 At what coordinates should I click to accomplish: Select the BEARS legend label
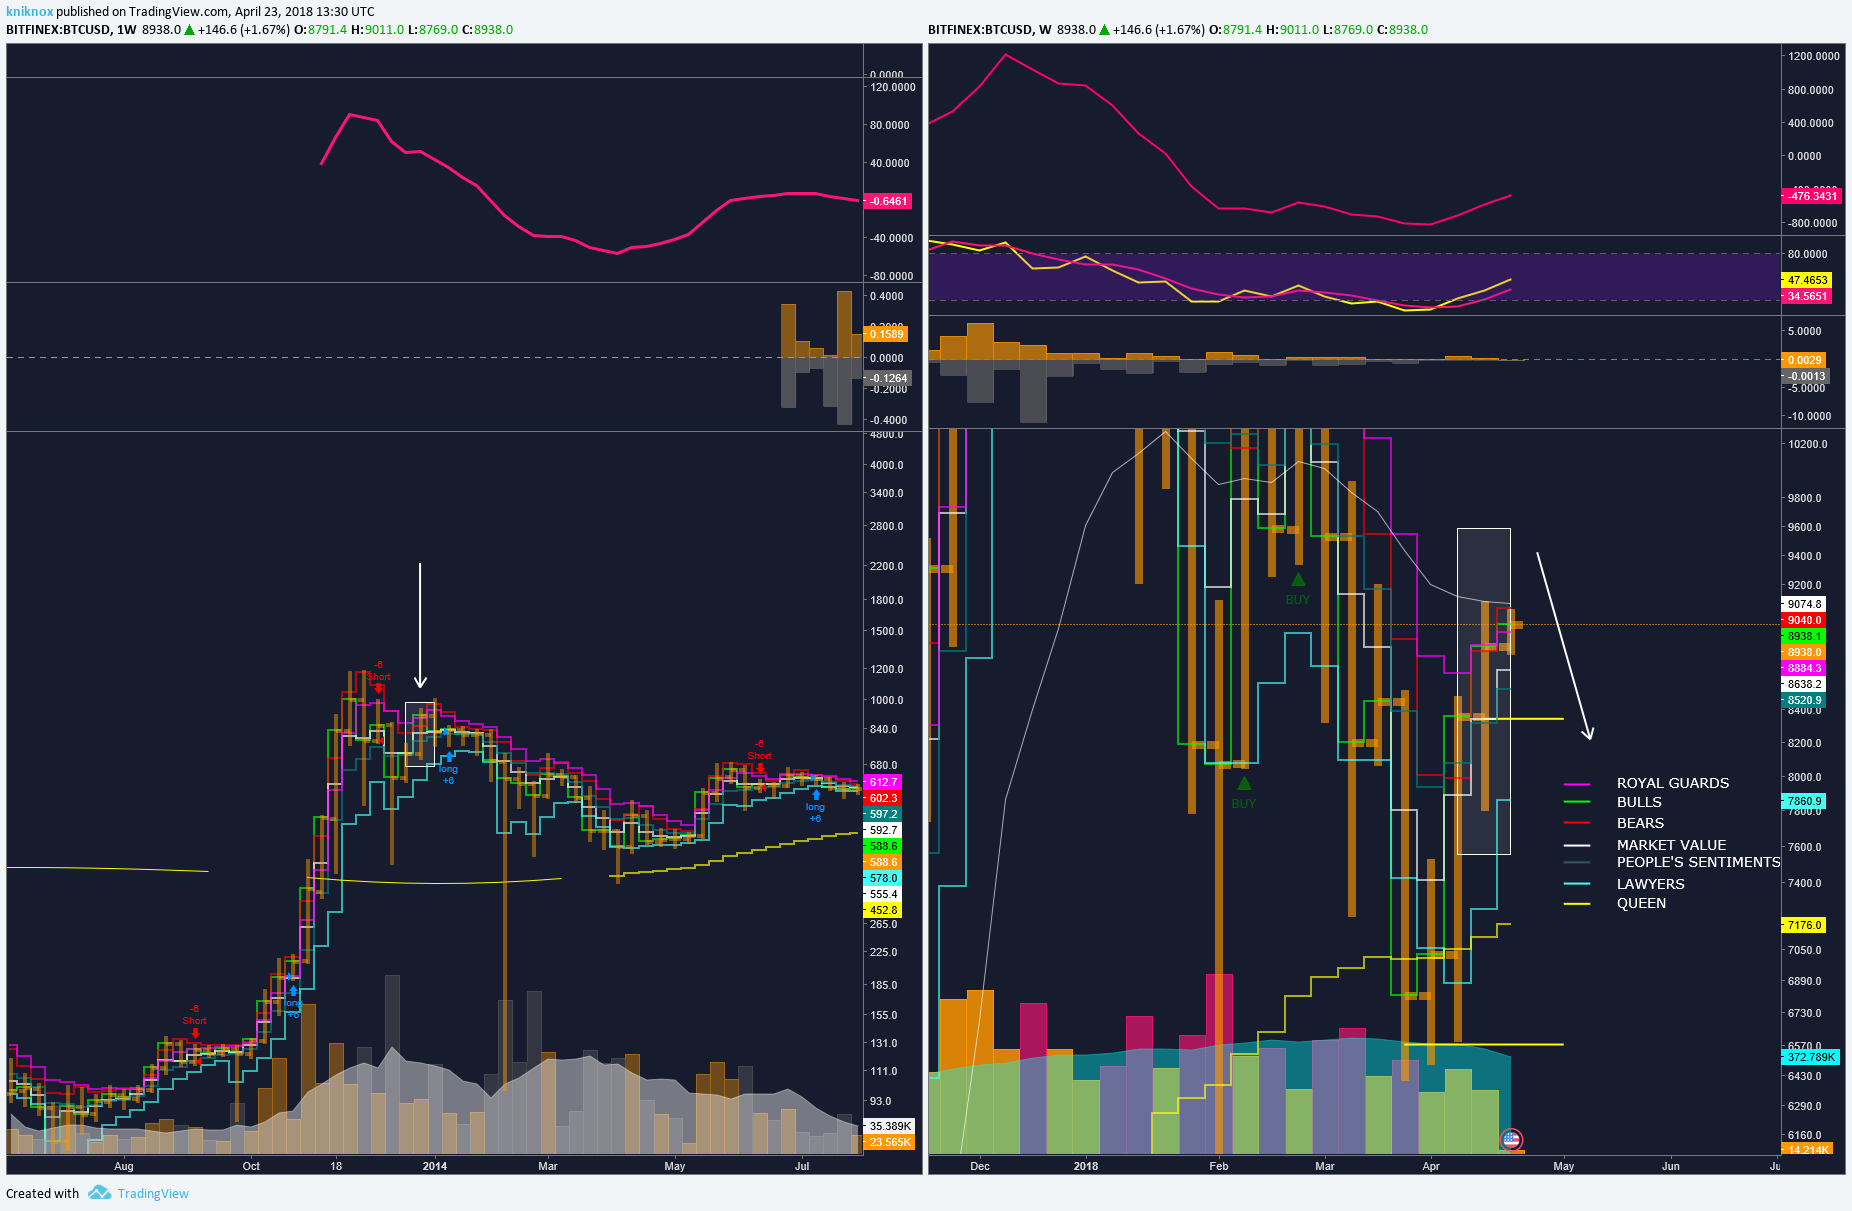[1640, 823]
